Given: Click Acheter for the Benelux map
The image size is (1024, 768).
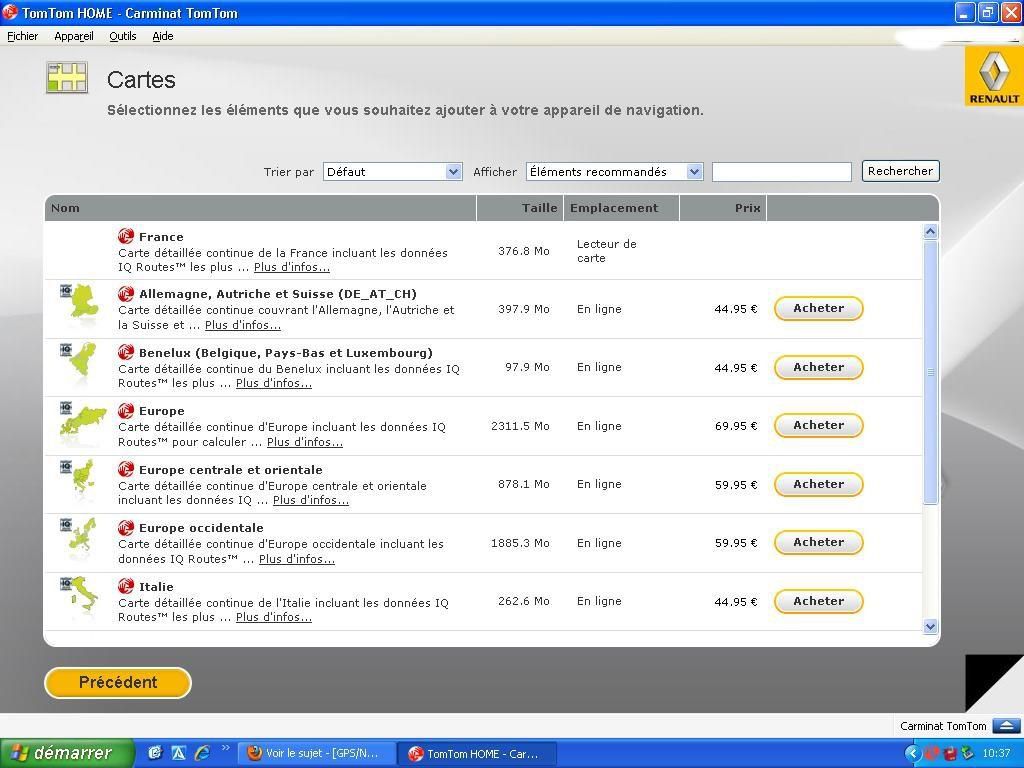Looking at the screenshot, I should [x=818, y=367].
